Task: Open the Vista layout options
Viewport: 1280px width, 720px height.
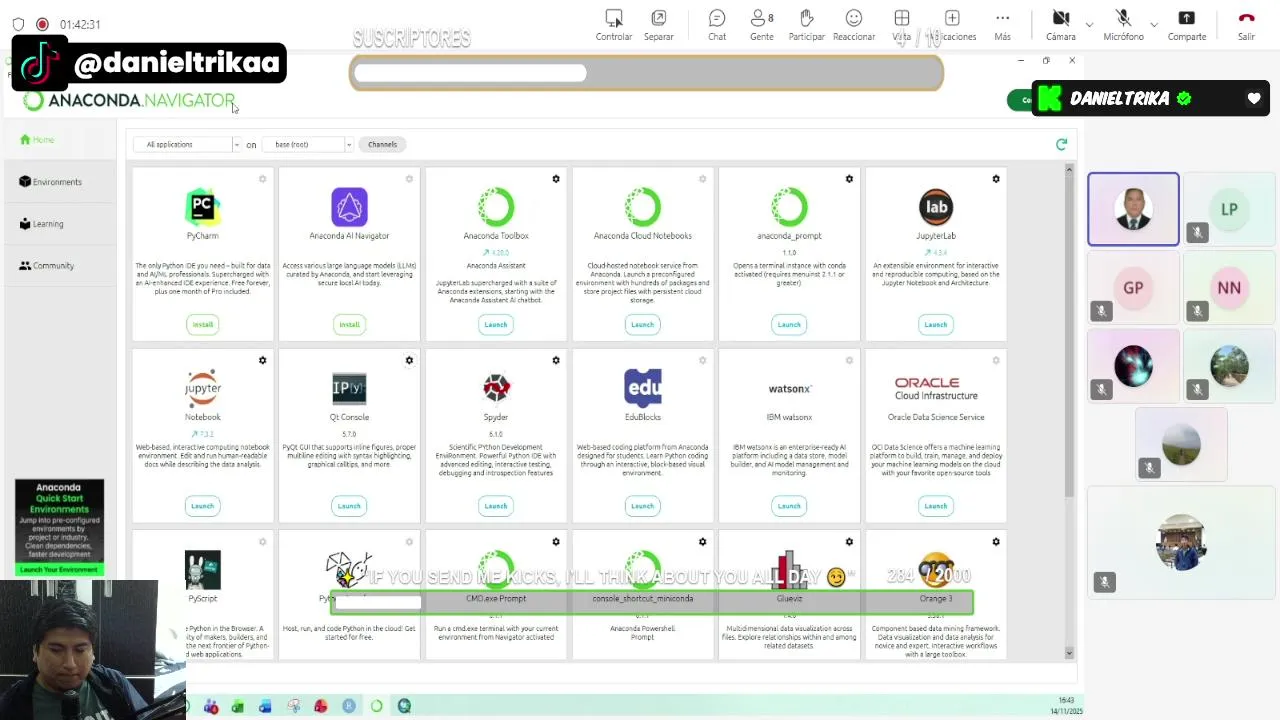Action: point(901,25)
